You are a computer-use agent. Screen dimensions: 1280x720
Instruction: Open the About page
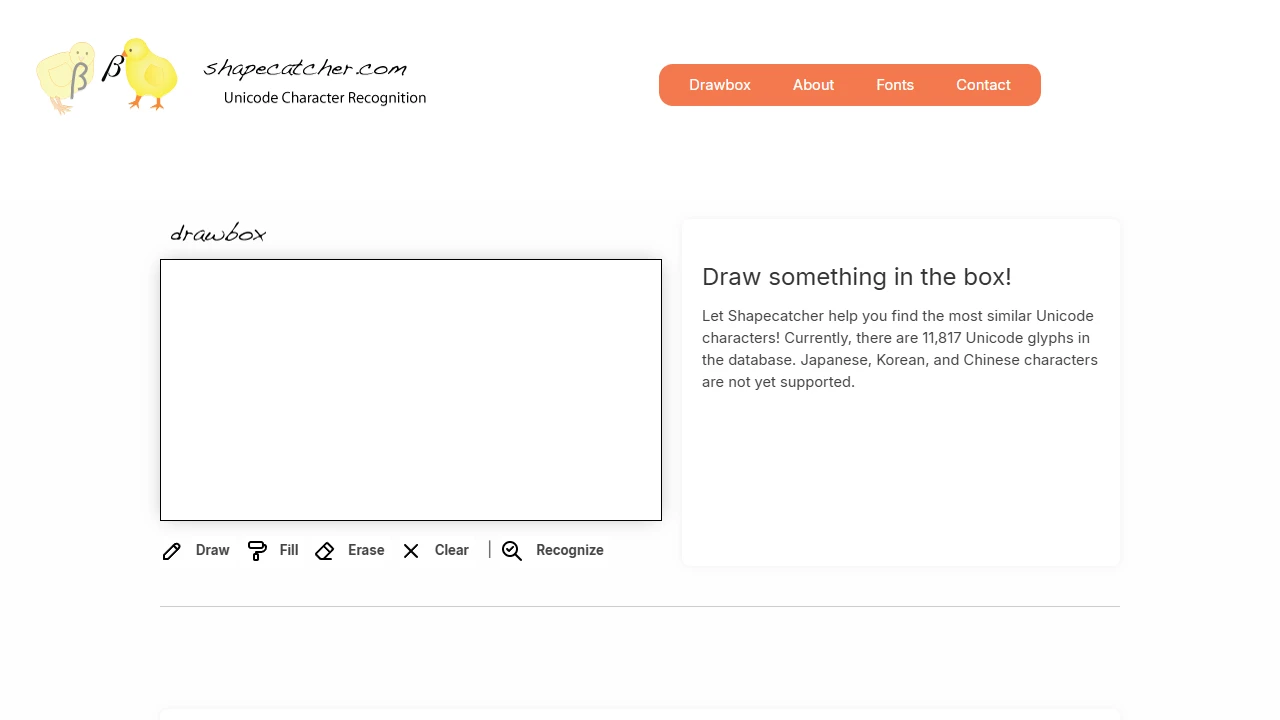(813, 85)
